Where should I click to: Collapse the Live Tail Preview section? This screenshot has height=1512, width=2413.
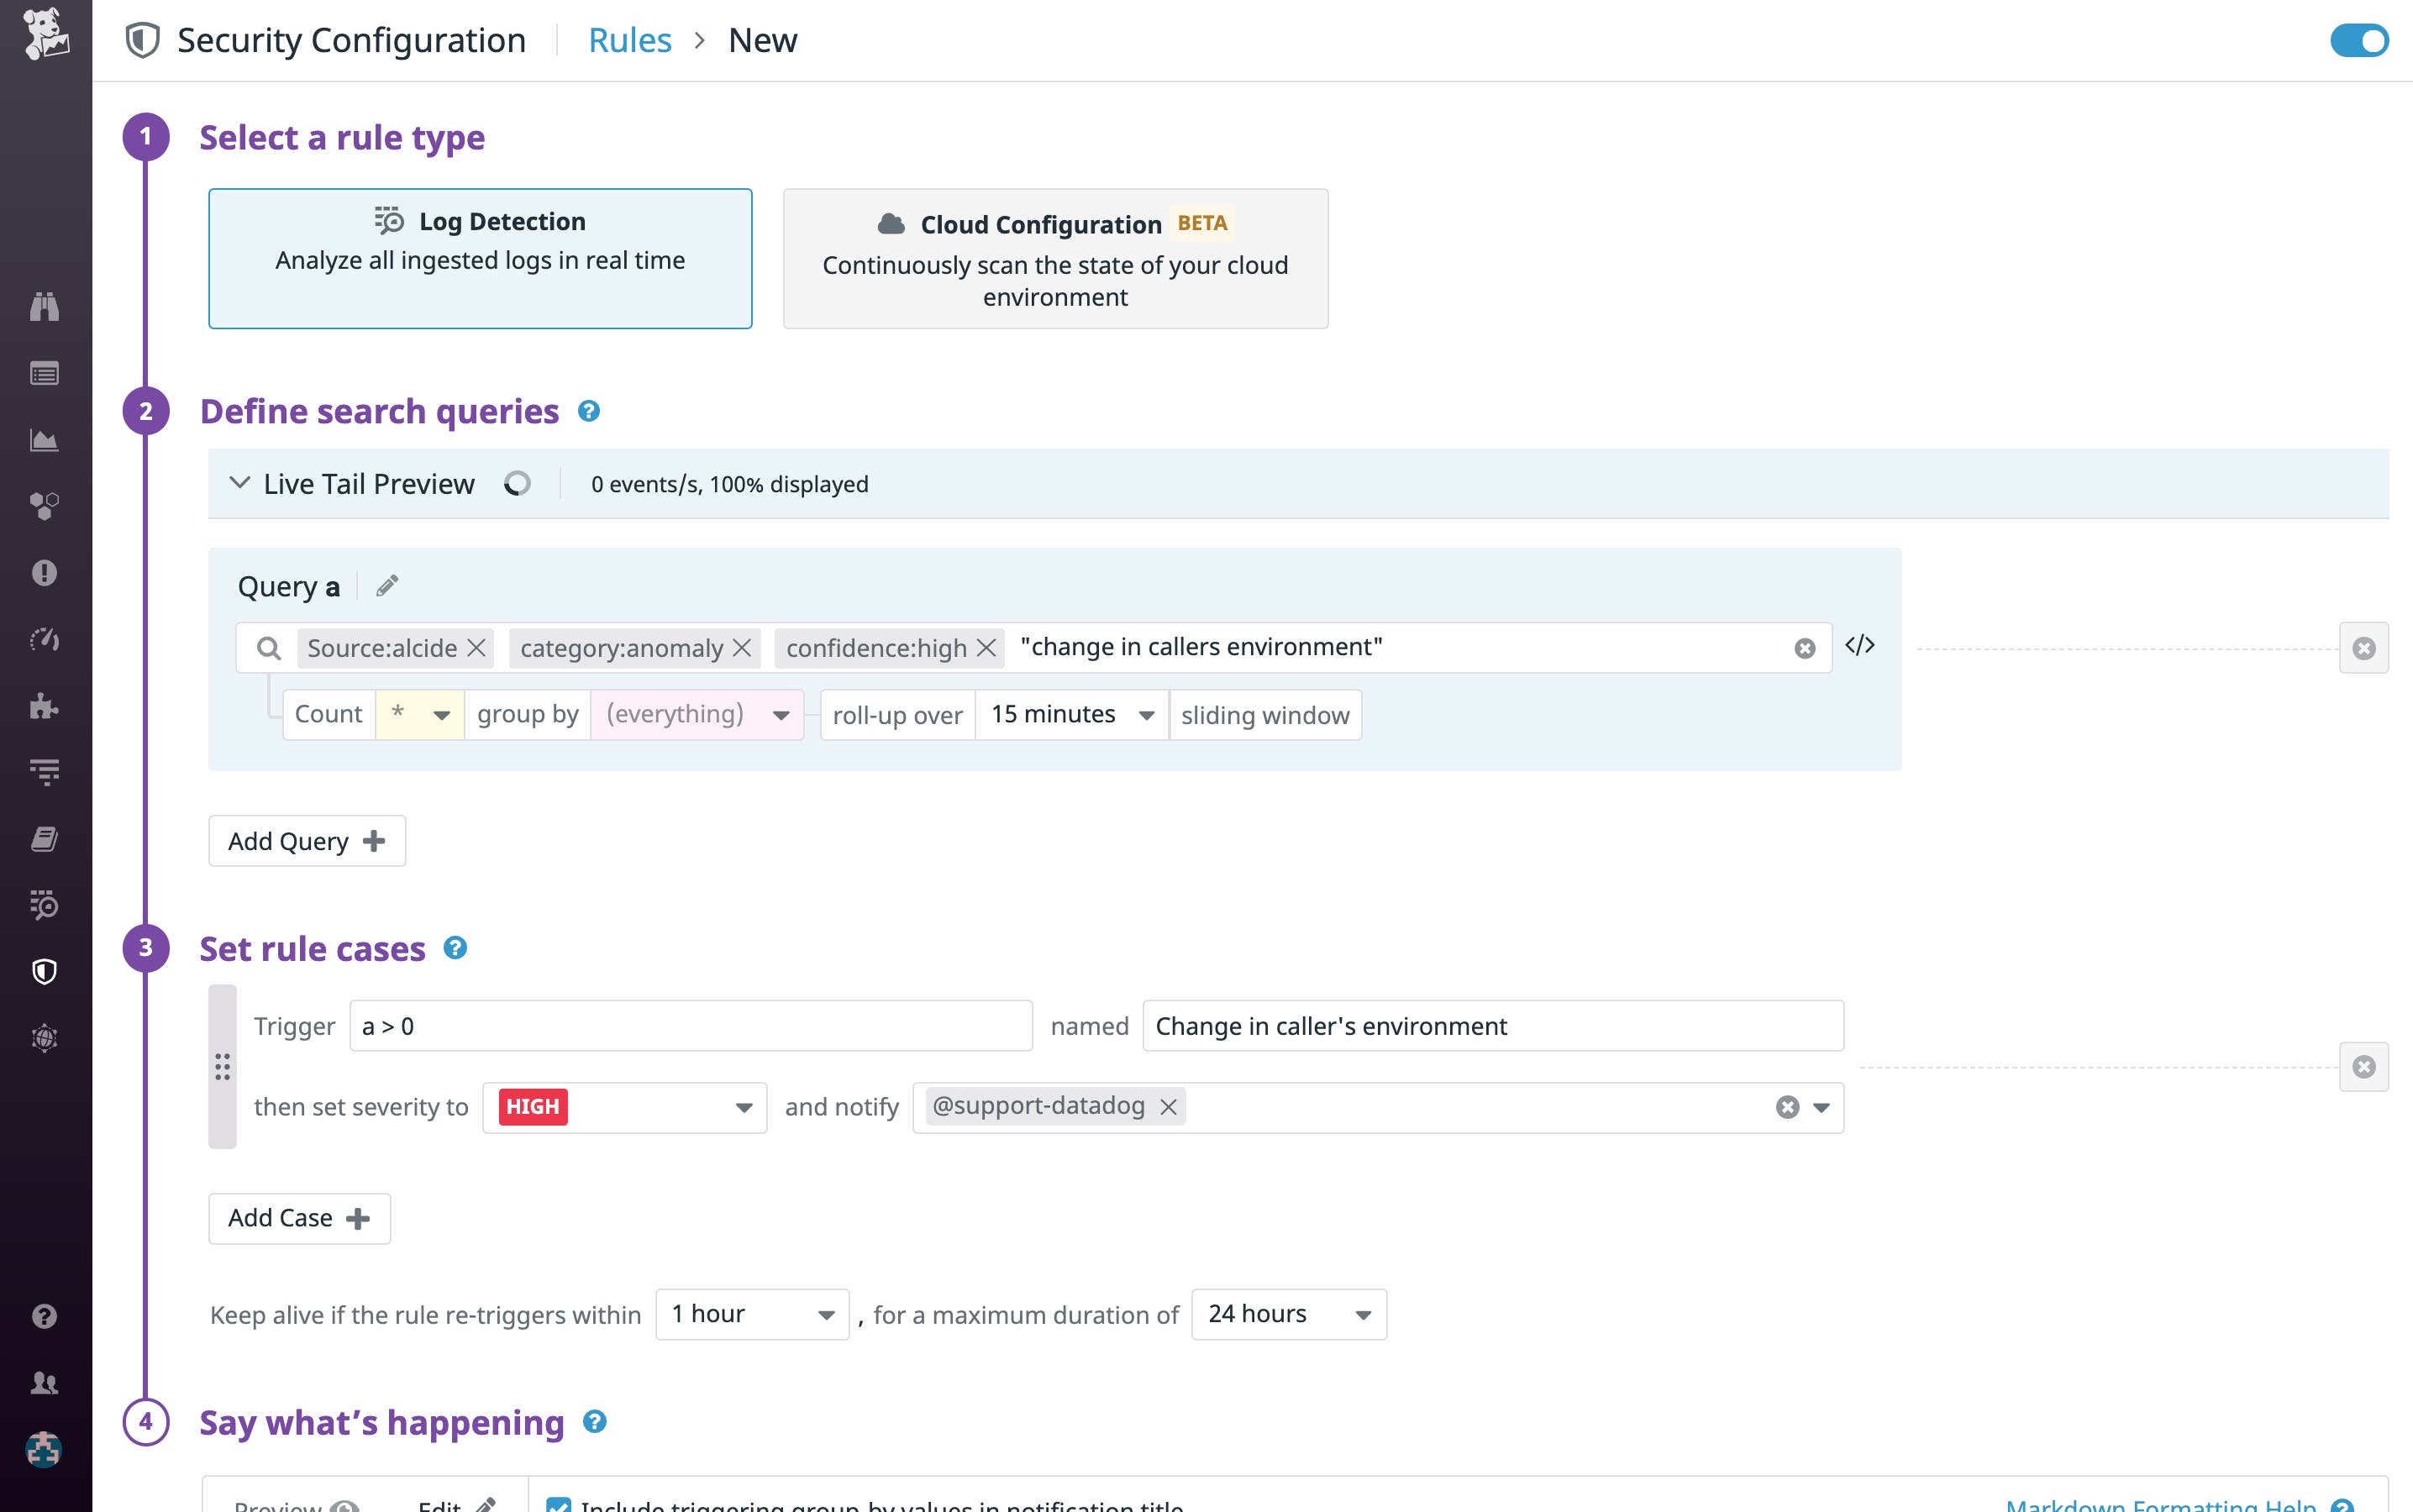point(240,483)
